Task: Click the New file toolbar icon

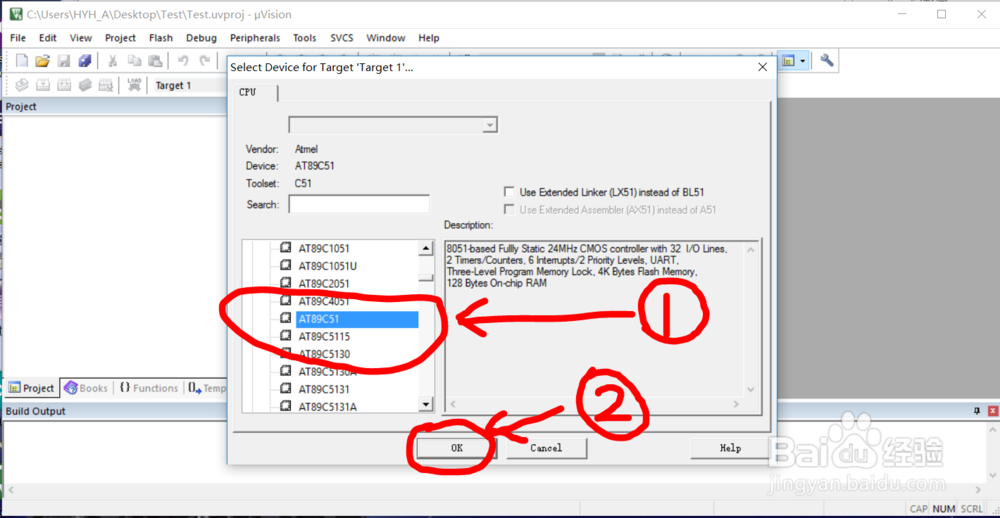Action: click(x=22, y=61)
